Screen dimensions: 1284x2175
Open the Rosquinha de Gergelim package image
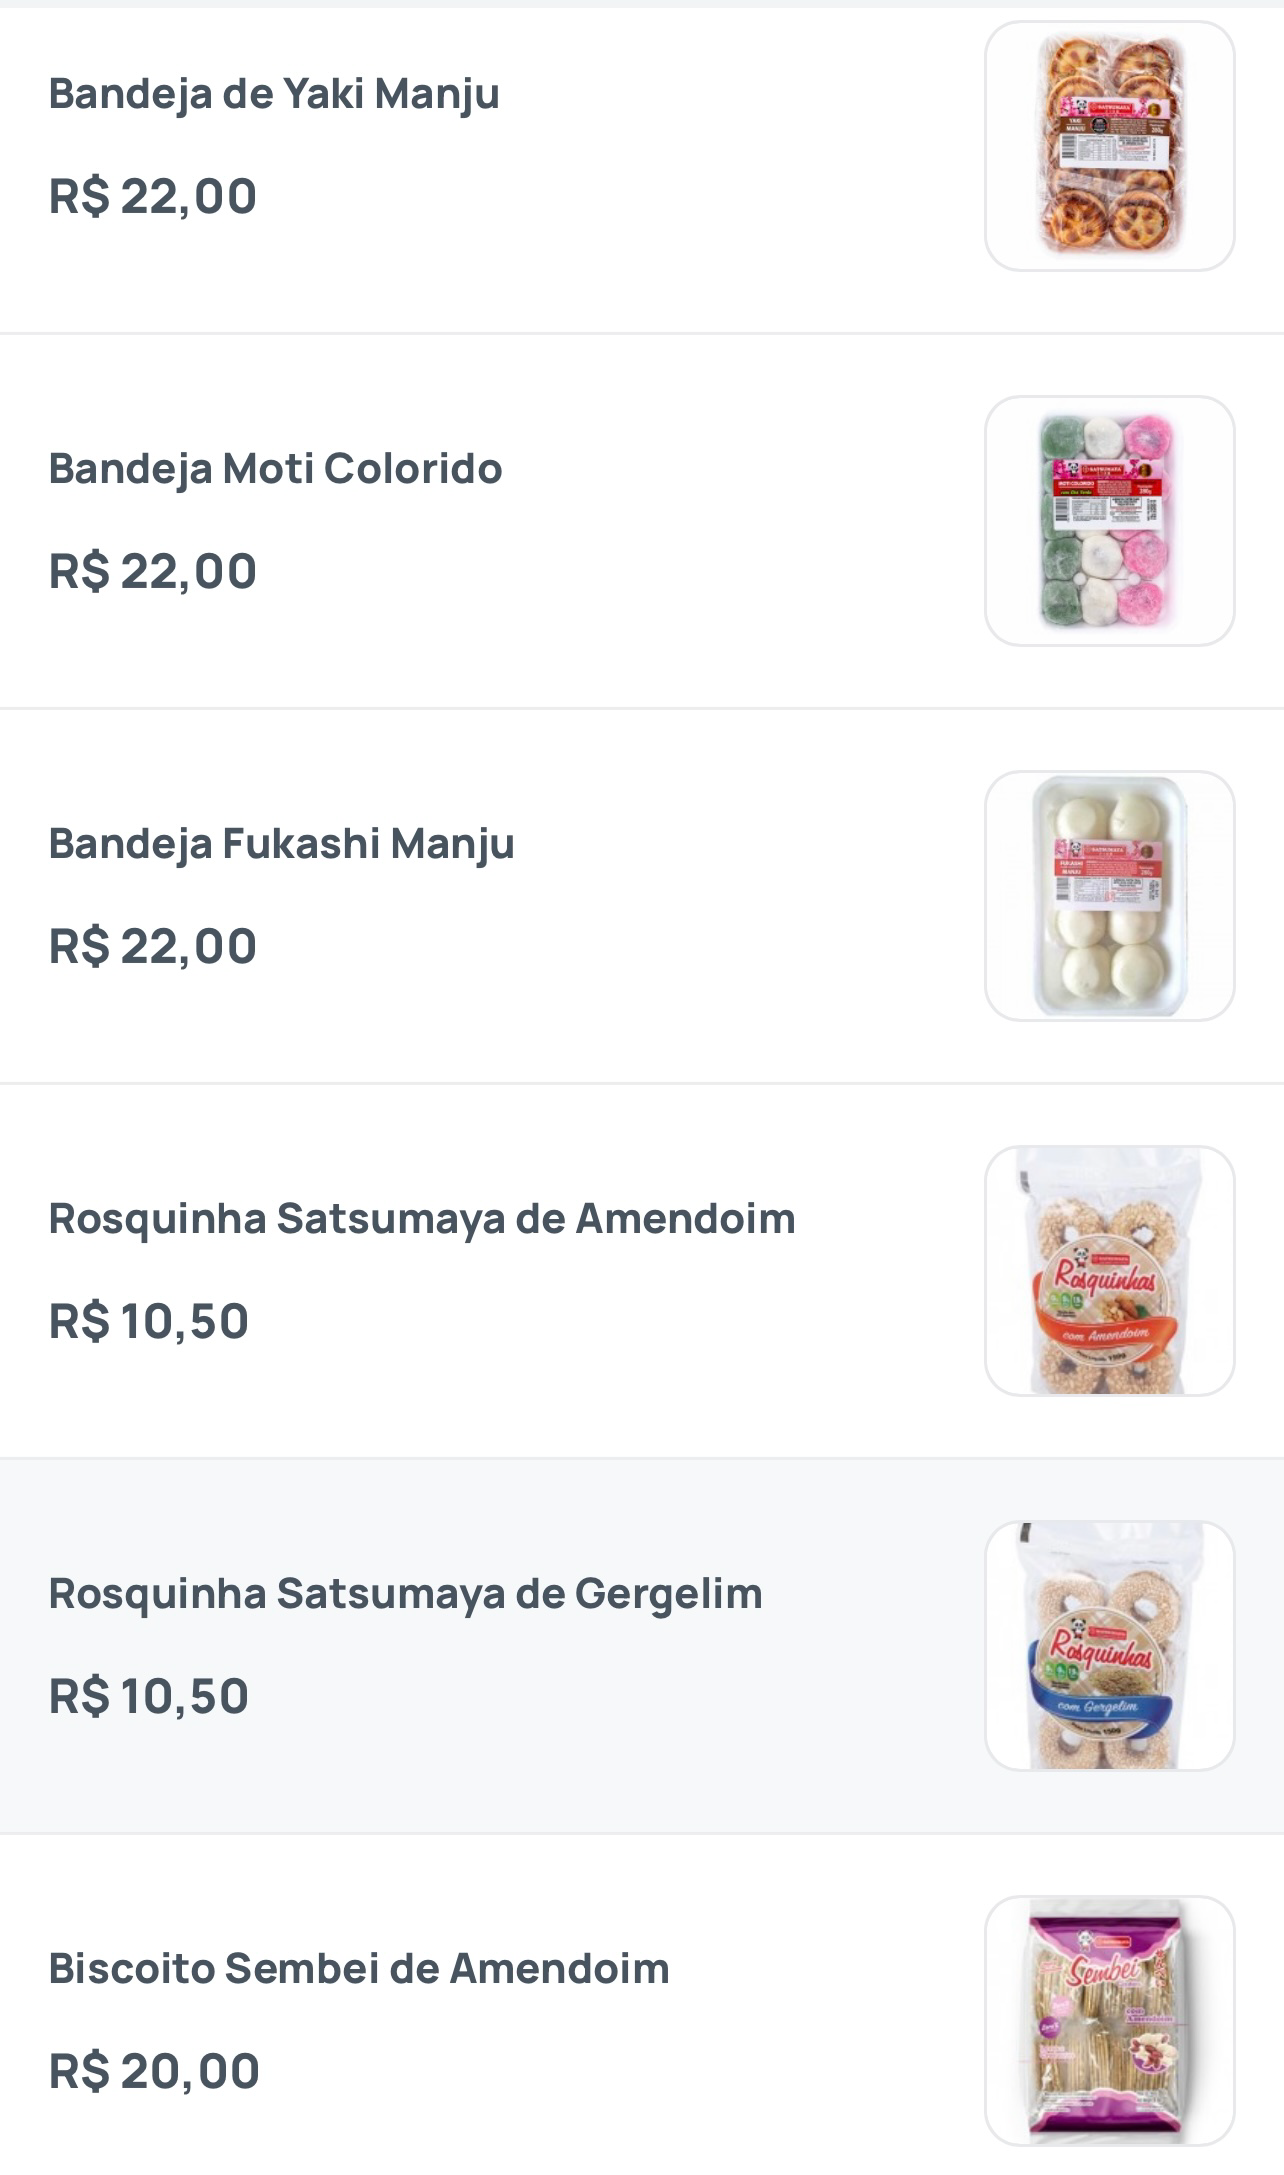click(x=1109, y=1646)
